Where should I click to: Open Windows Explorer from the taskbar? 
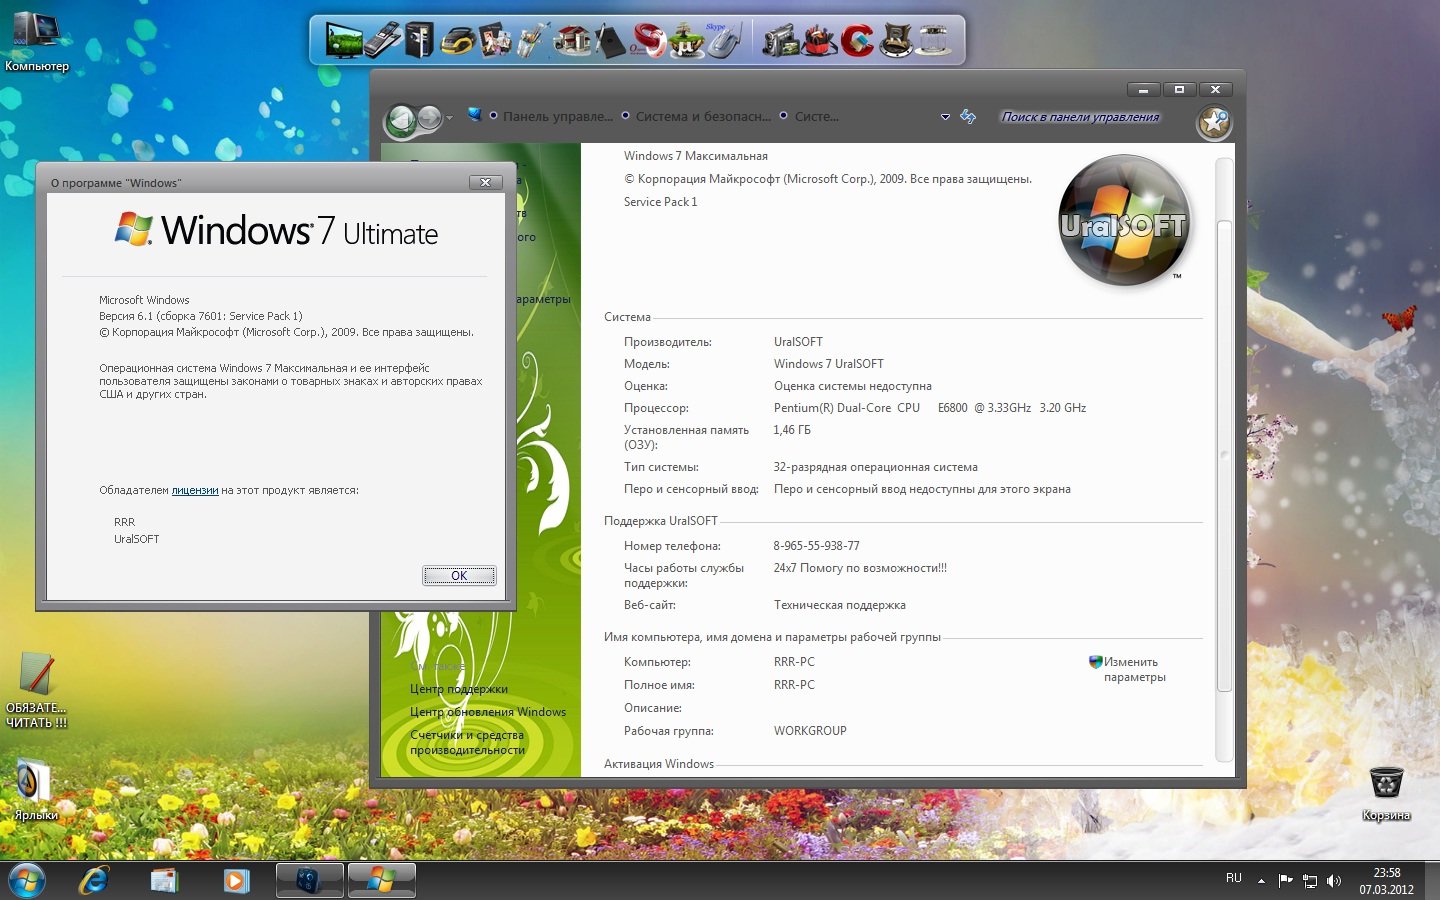tap(164, 881)
